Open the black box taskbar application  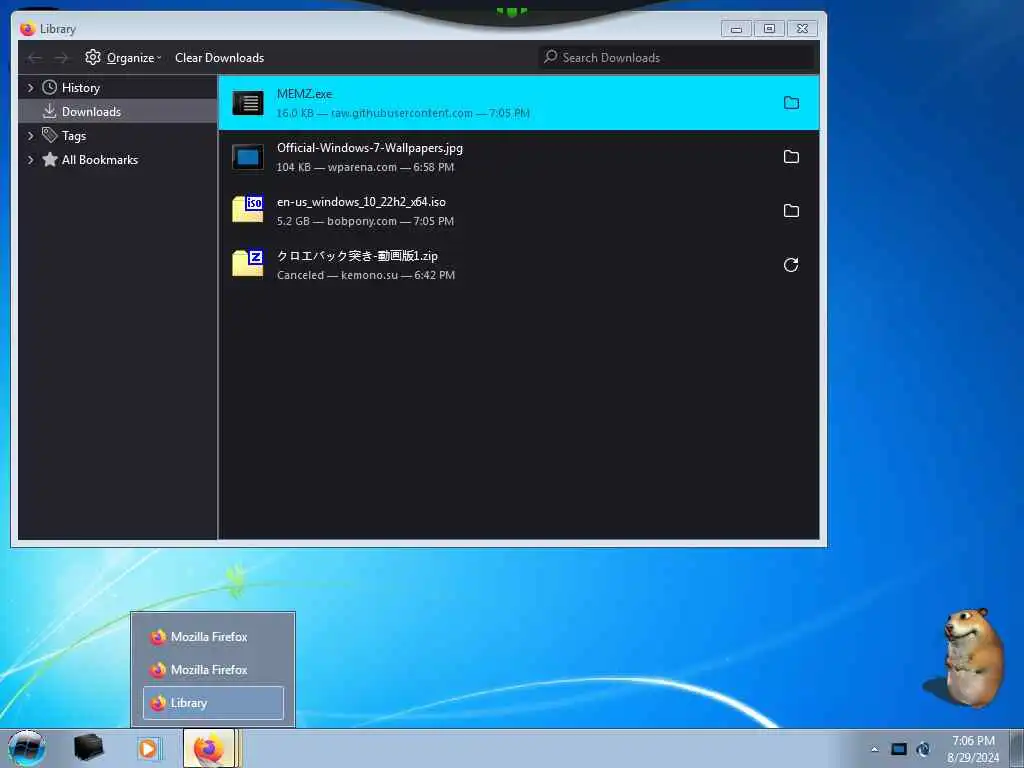[x=88, y=748]
